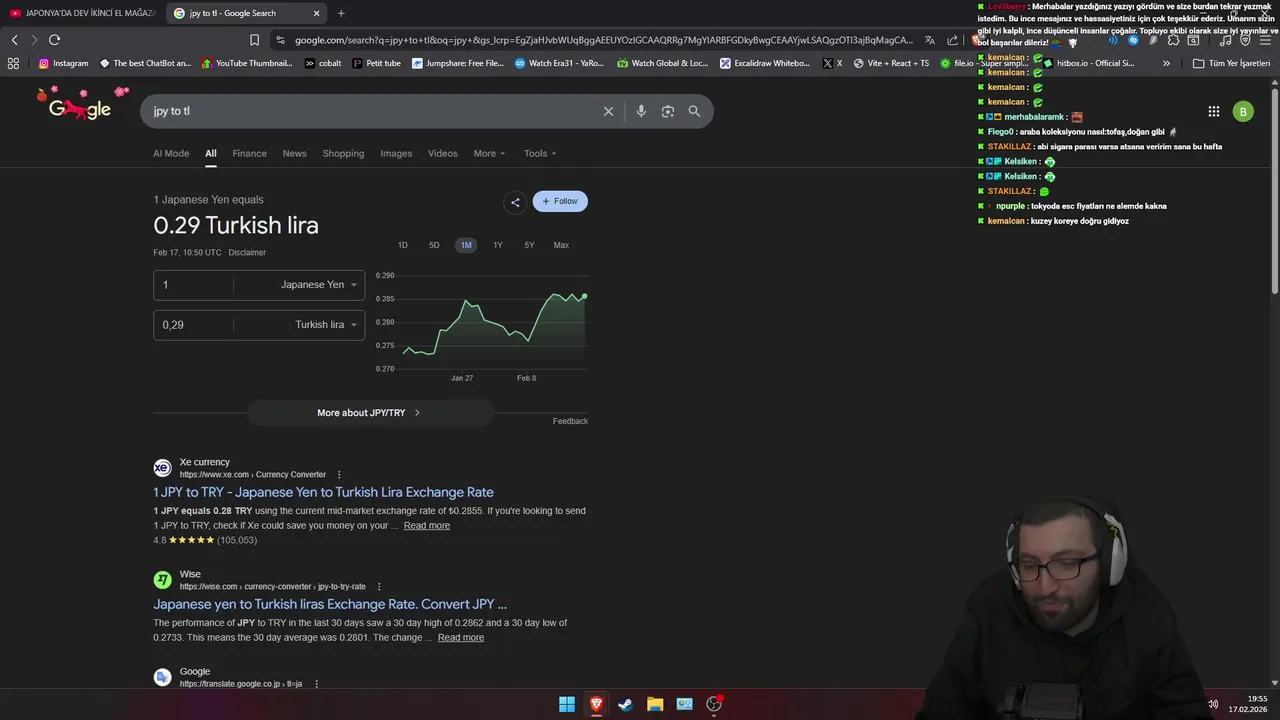Click the magnifier search submit icon
This screenshot has width=1280, height=720.
(694, 111)
